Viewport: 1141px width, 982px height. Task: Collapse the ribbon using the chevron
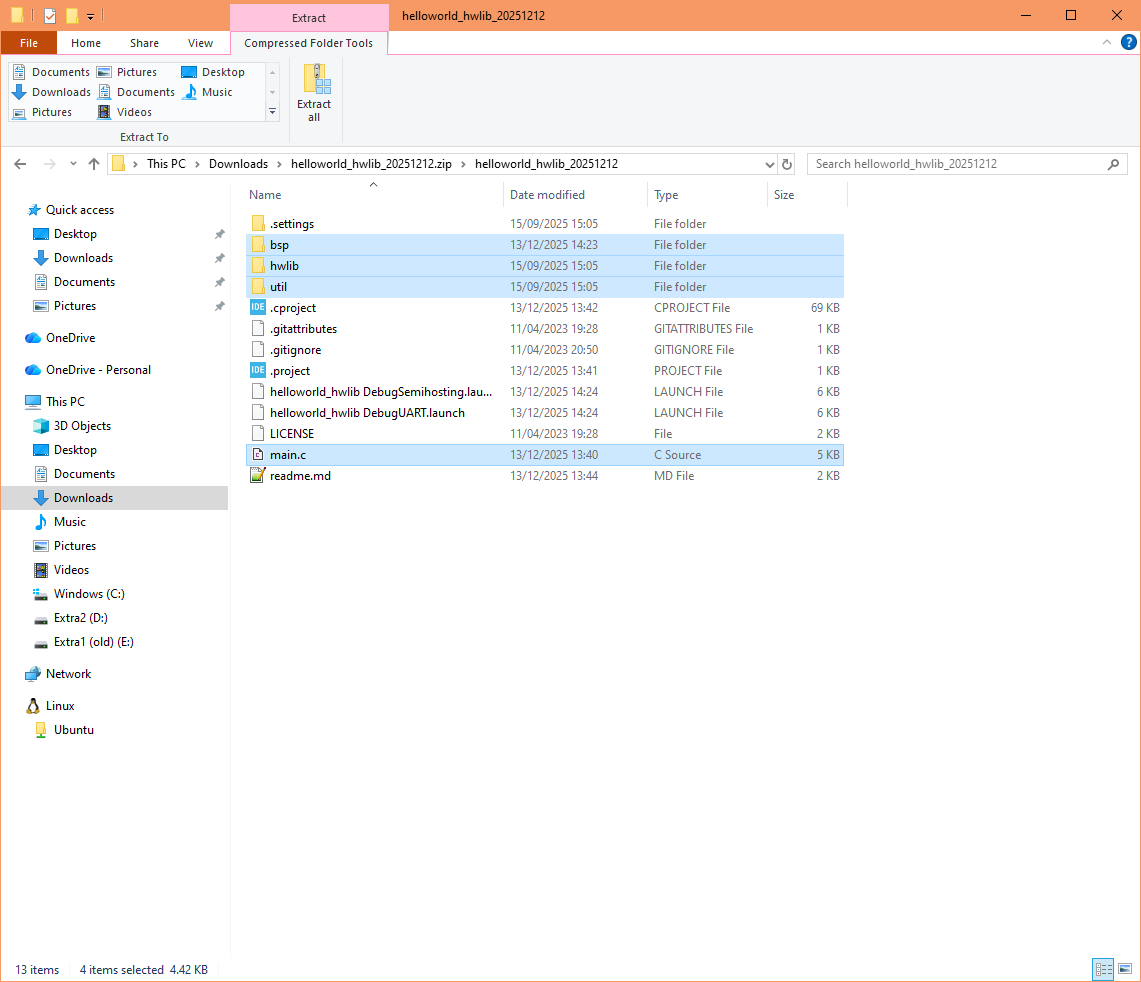(1108, 42)
